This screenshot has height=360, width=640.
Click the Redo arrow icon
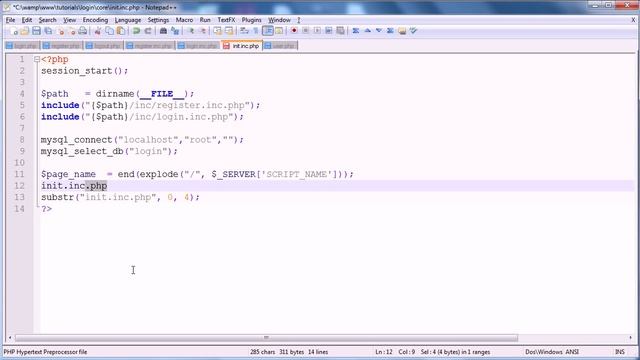pos(148,31)
